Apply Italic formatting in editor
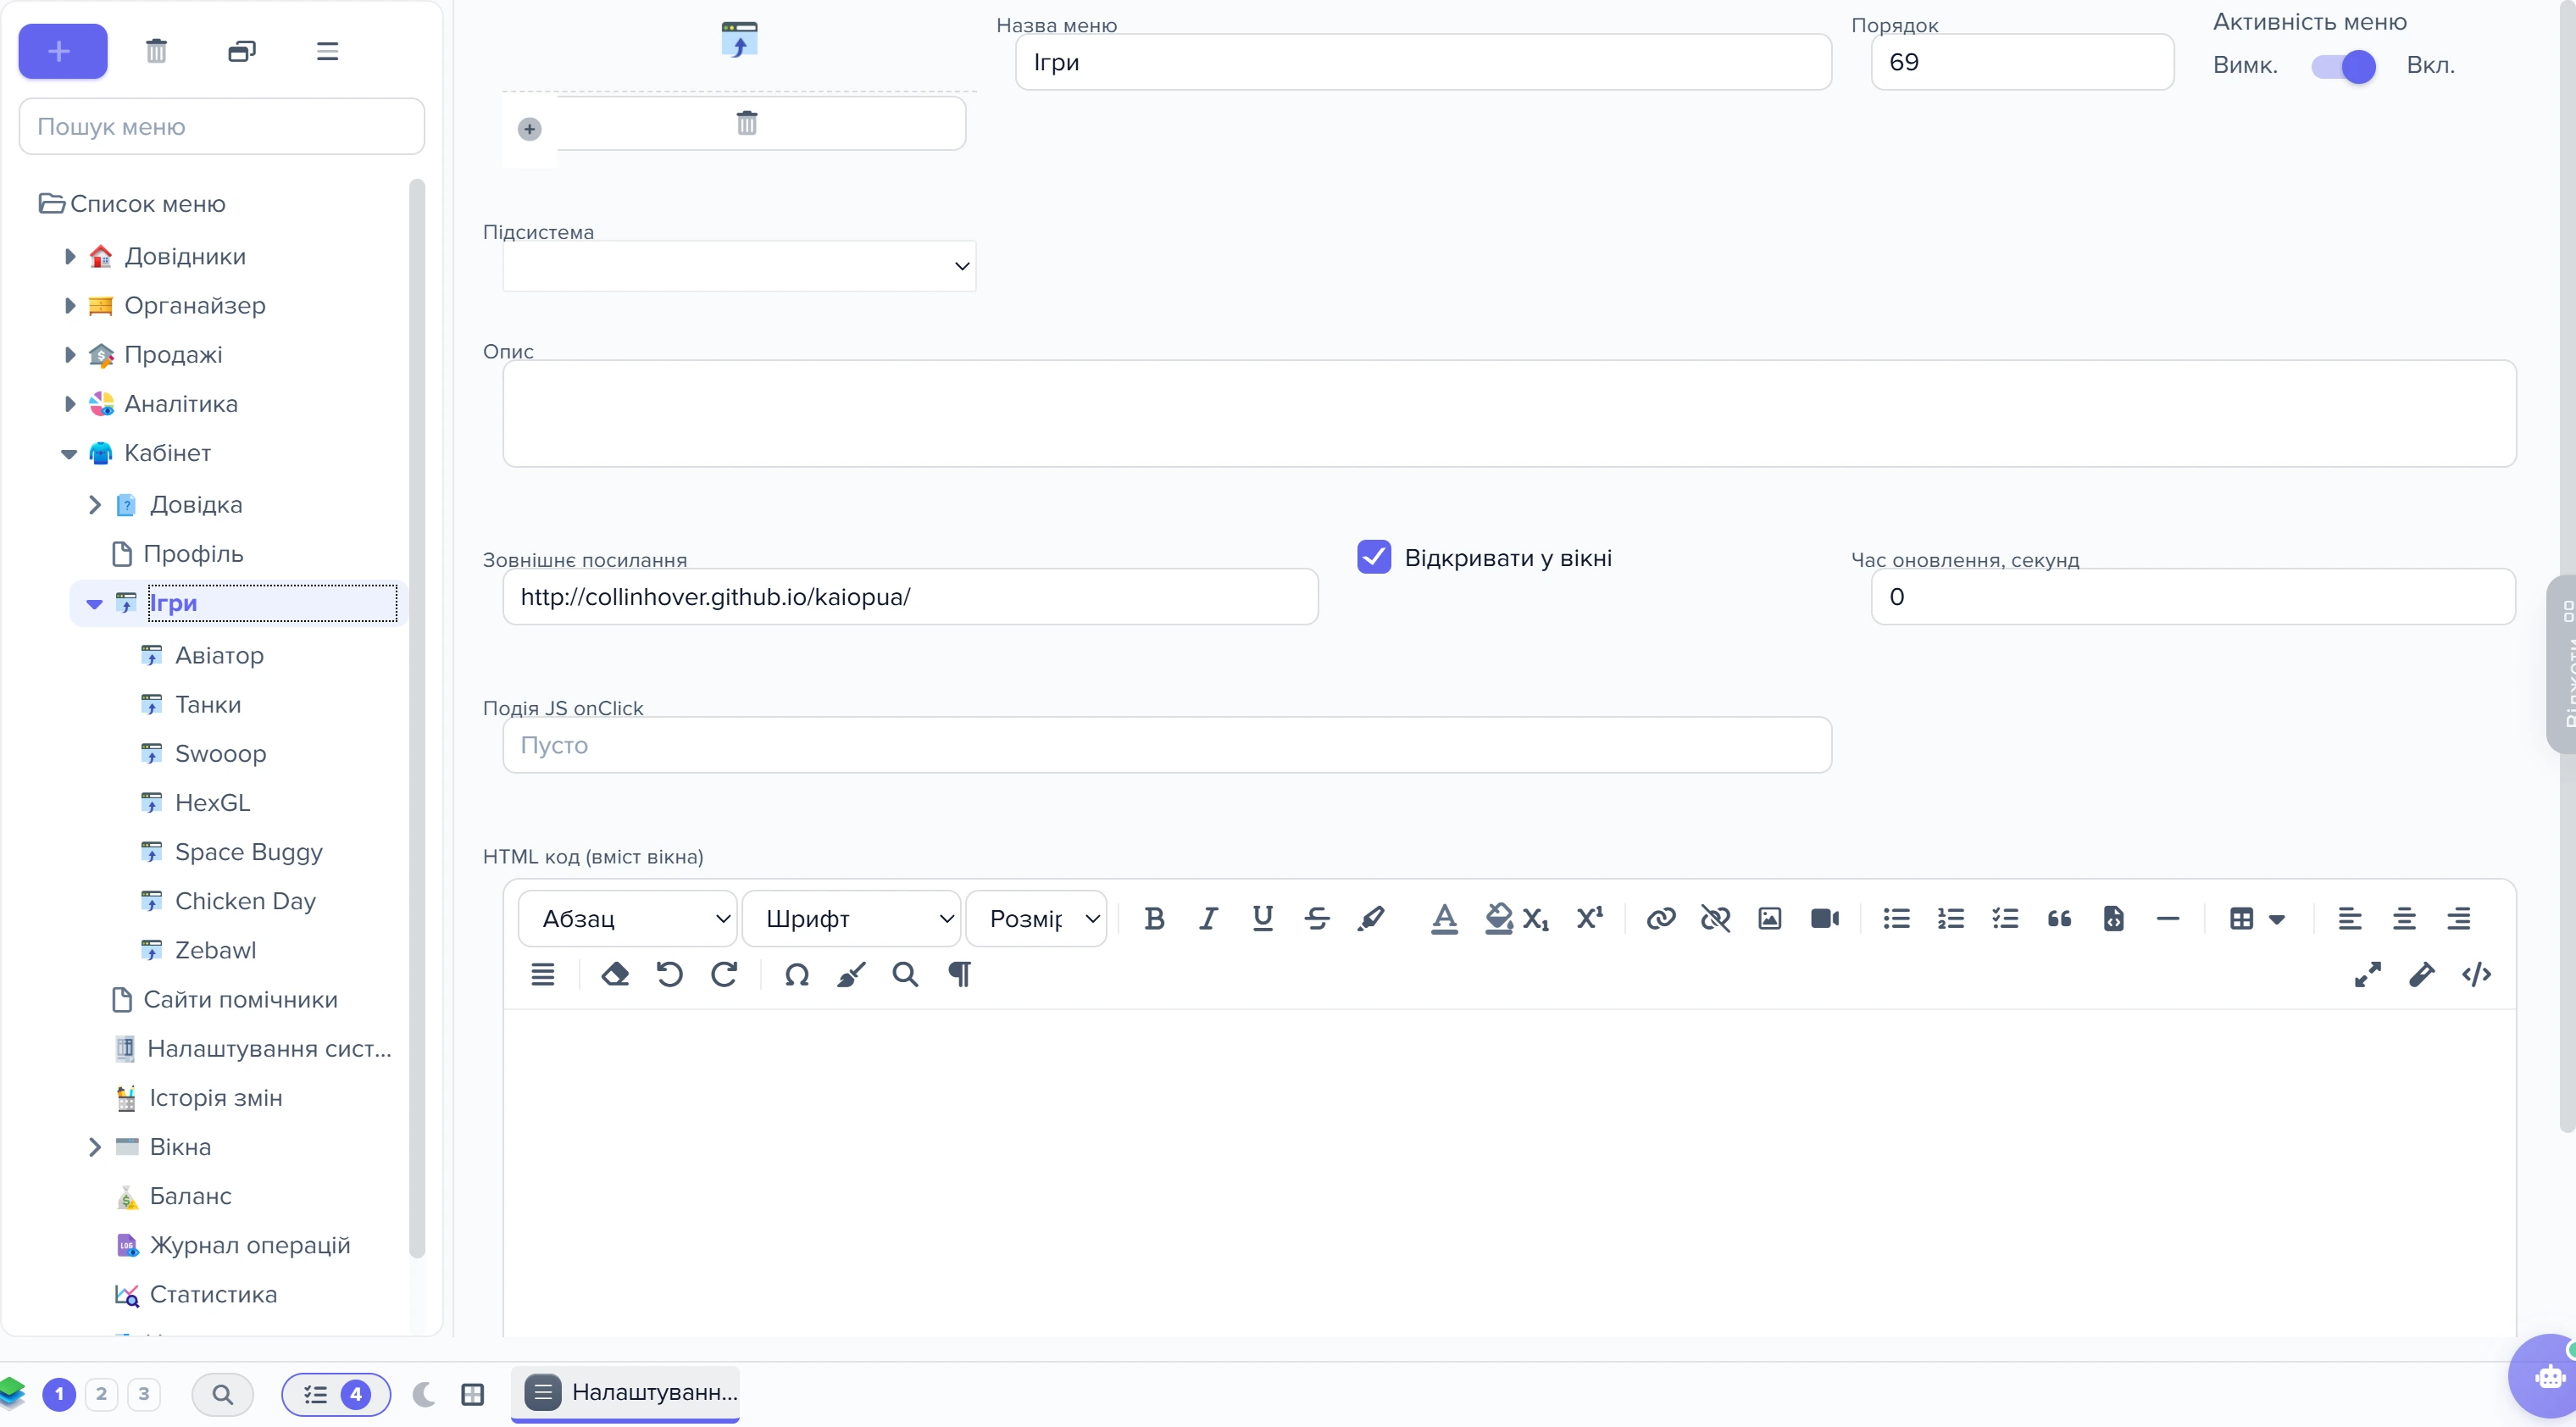This screenshot has height=1427, width=2576. tap(1208, 918)
